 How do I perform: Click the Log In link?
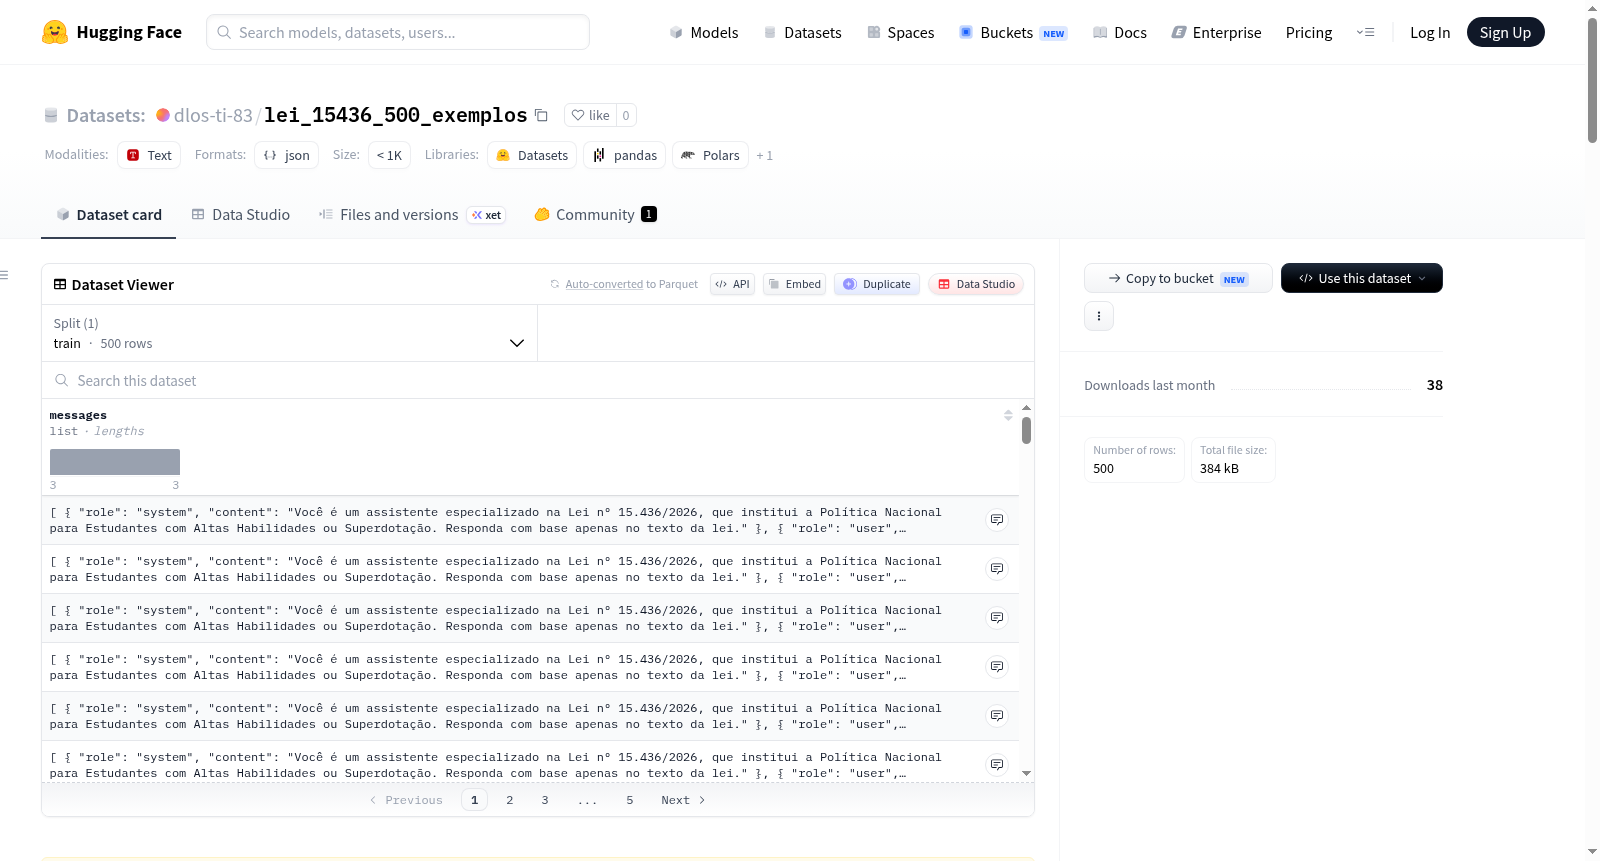click(1430, 33)
